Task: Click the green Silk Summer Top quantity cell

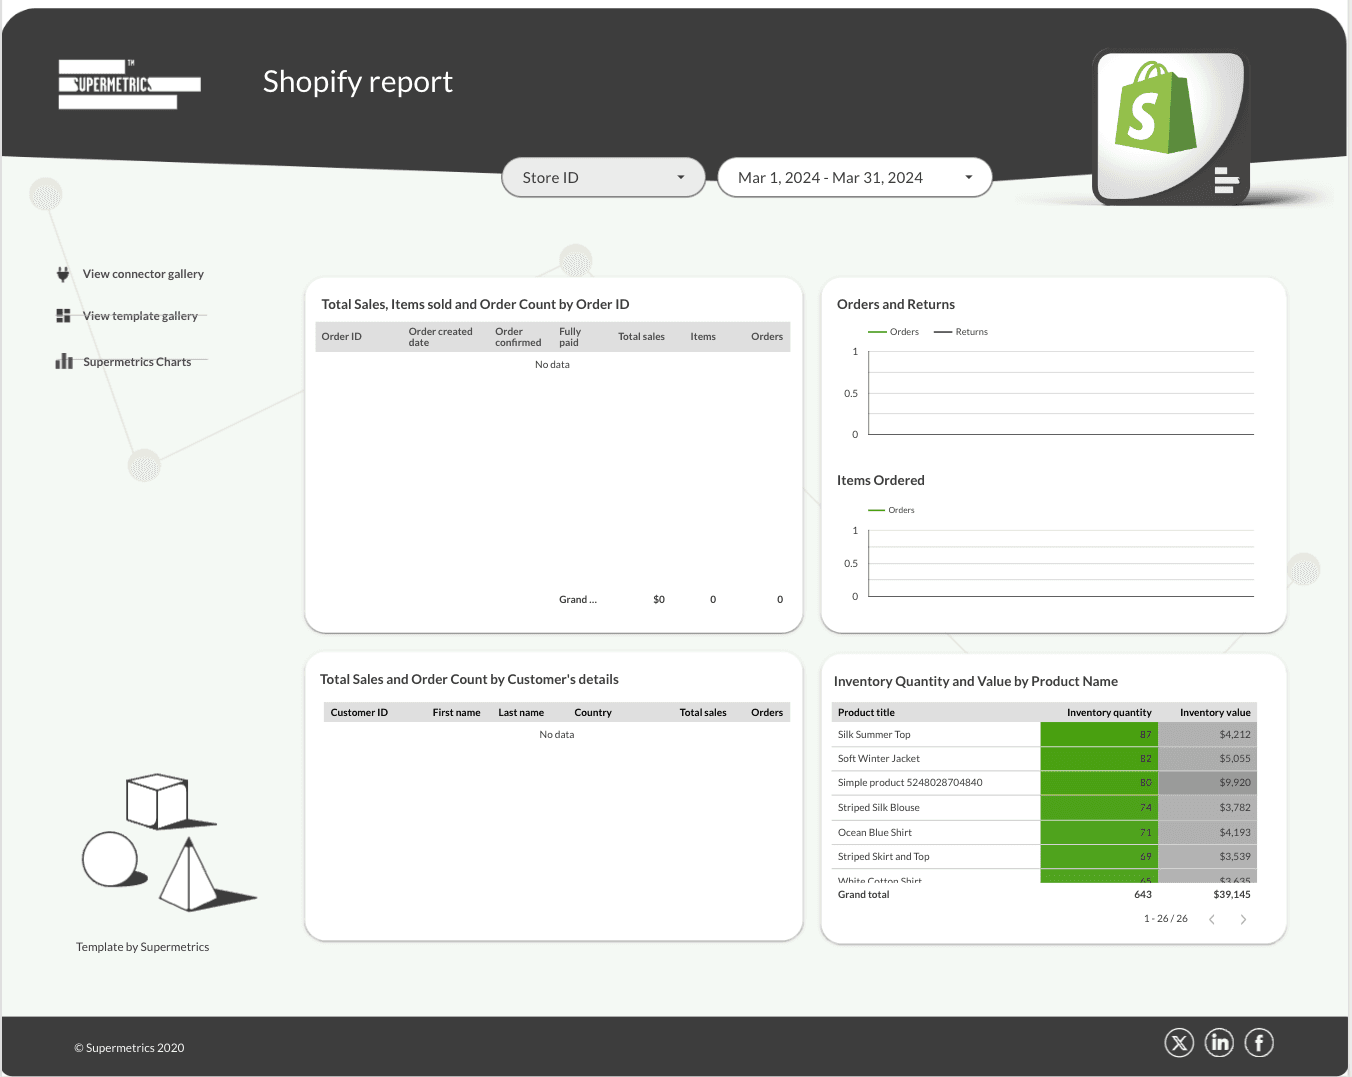Action: pyautogui.click(x=1098, y=735)
